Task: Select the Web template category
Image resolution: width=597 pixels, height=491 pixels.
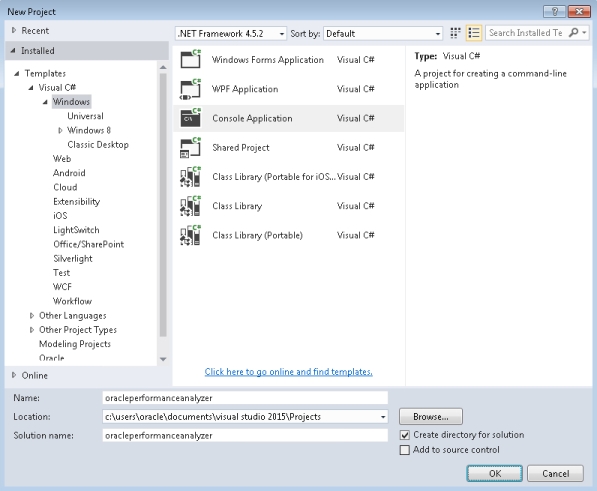Action: (x=62, y=159)
